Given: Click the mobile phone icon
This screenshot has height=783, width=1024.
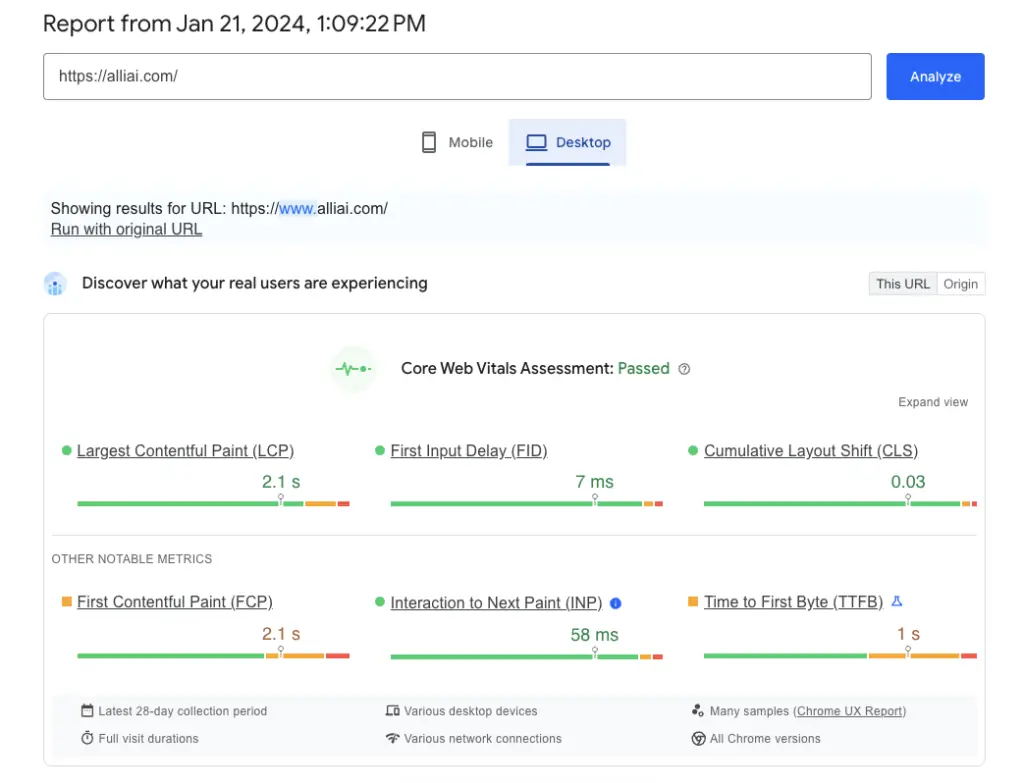Looking at the screenshot, I should (428, 142).
